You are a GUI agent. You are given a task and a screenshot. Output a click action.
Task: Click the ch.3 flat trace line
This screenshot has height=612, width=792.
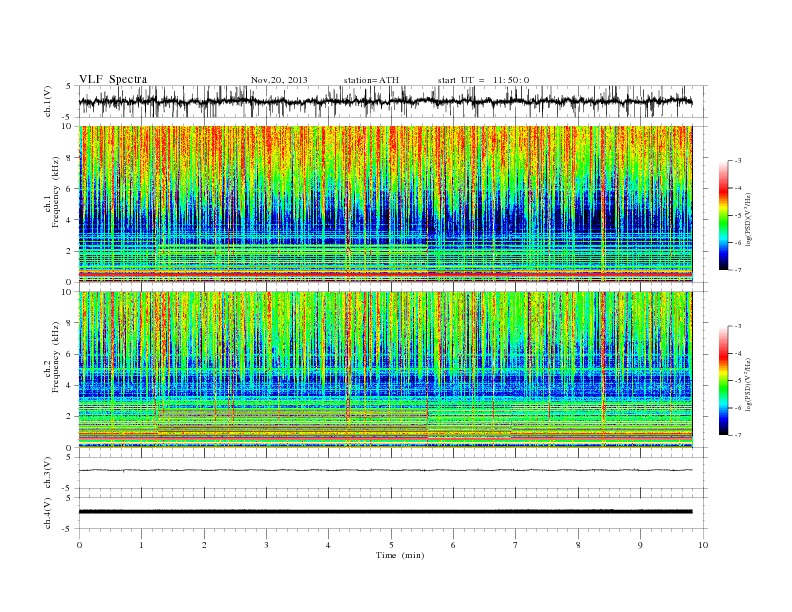[x=386, y=470]
